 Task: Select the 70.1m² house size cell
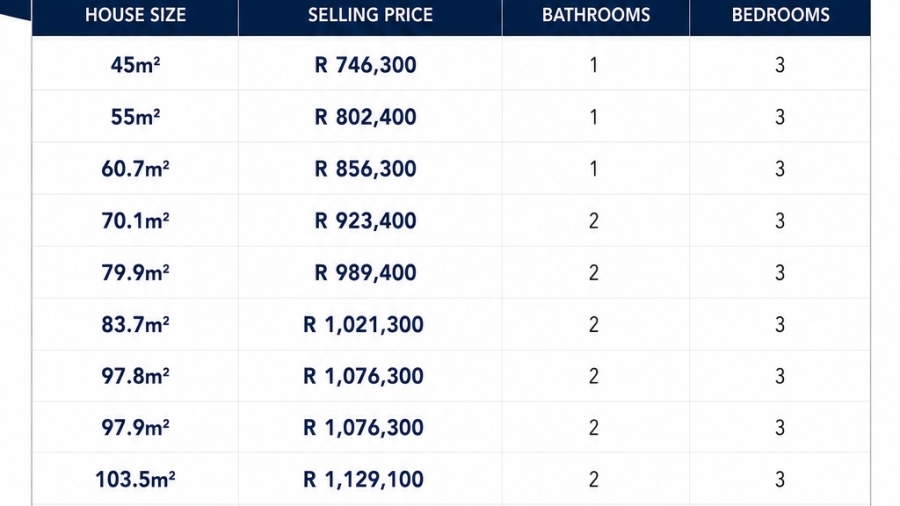(x=135, y=220)
